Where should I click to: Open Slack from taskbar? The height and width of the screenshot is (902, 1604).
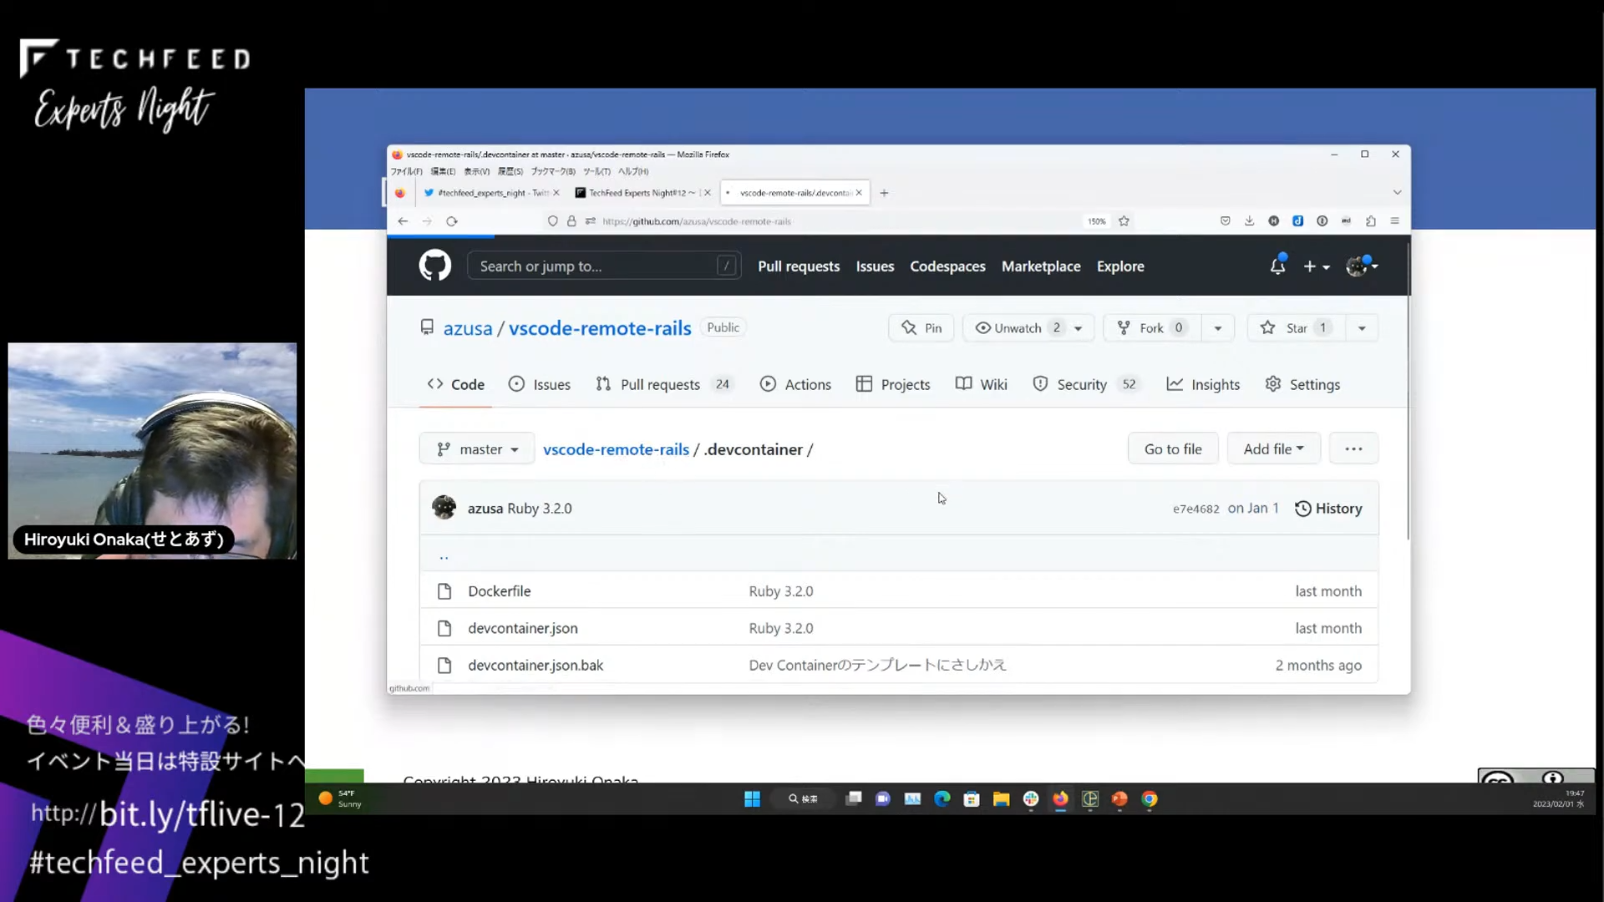(1031, 799)
